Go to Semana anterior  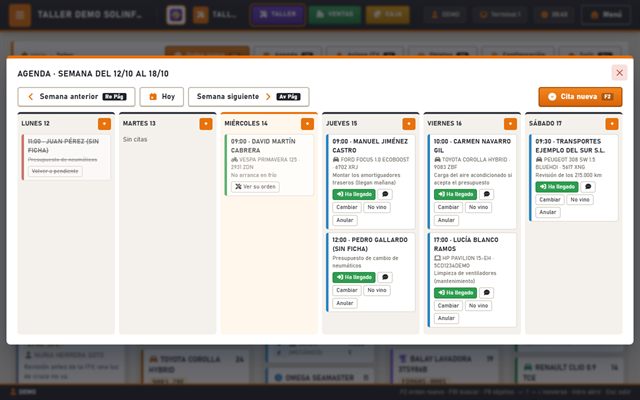76,97
